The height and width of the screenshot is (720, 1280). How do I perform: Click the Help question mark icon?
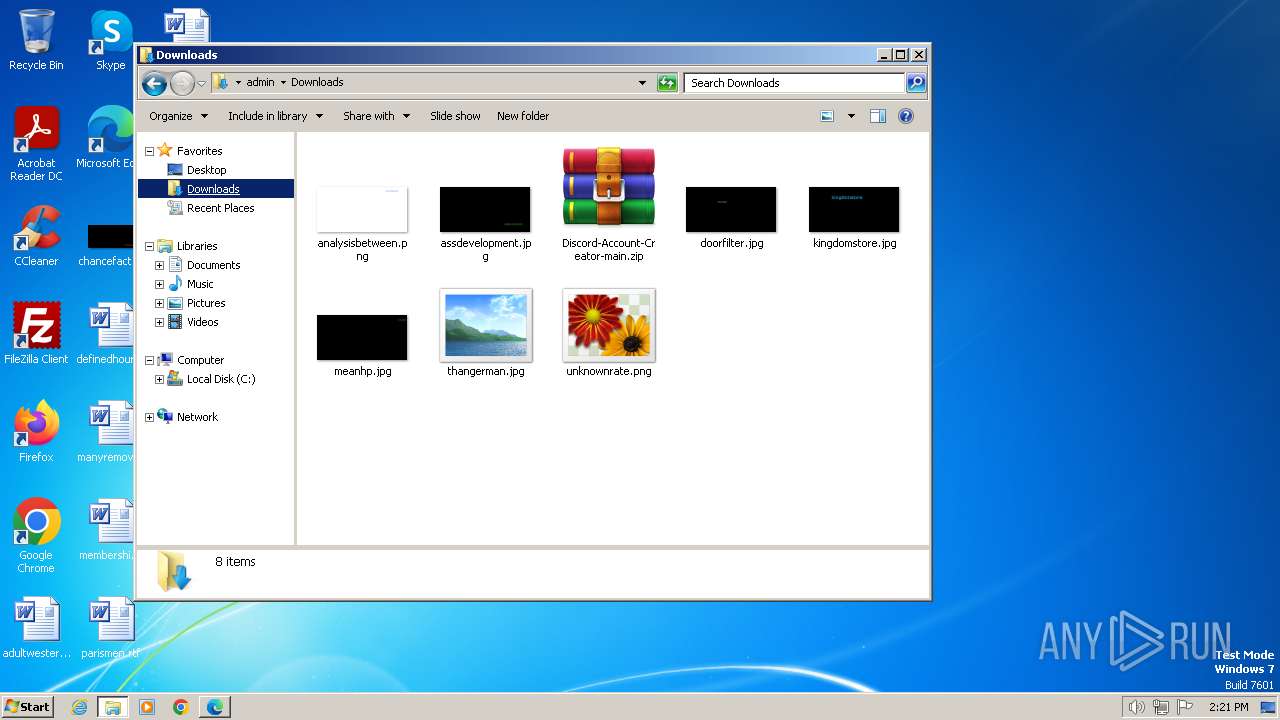pos(906,116)
